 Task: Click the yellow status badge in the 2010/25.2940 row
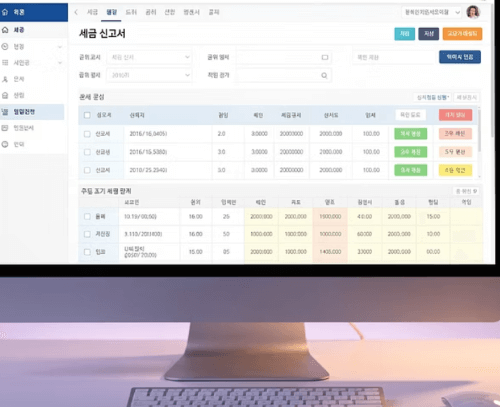point(455,170)
